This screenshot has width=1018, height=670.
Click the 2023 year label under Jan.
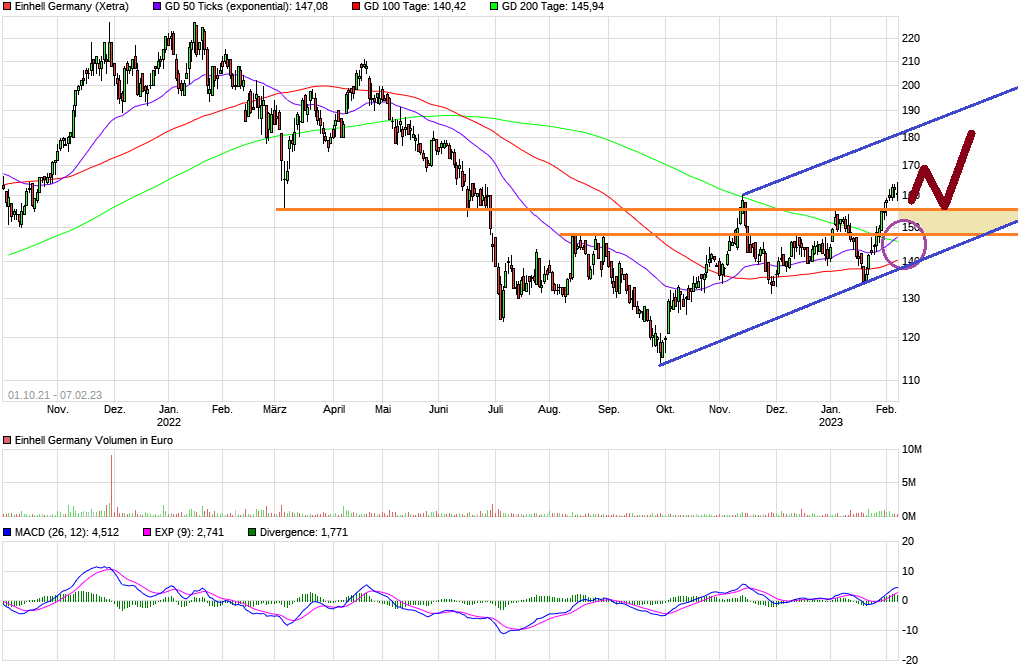[830, 422]
